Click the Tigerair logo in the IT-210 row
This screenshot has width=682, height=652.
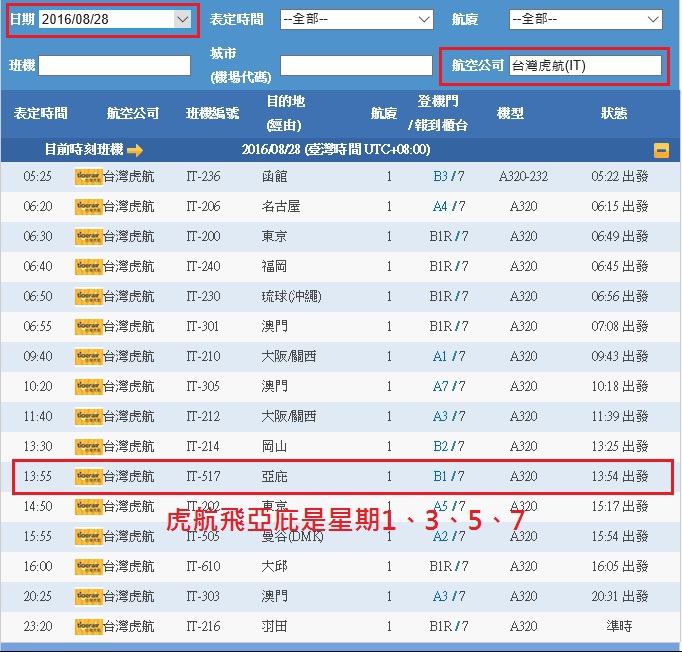89,357
